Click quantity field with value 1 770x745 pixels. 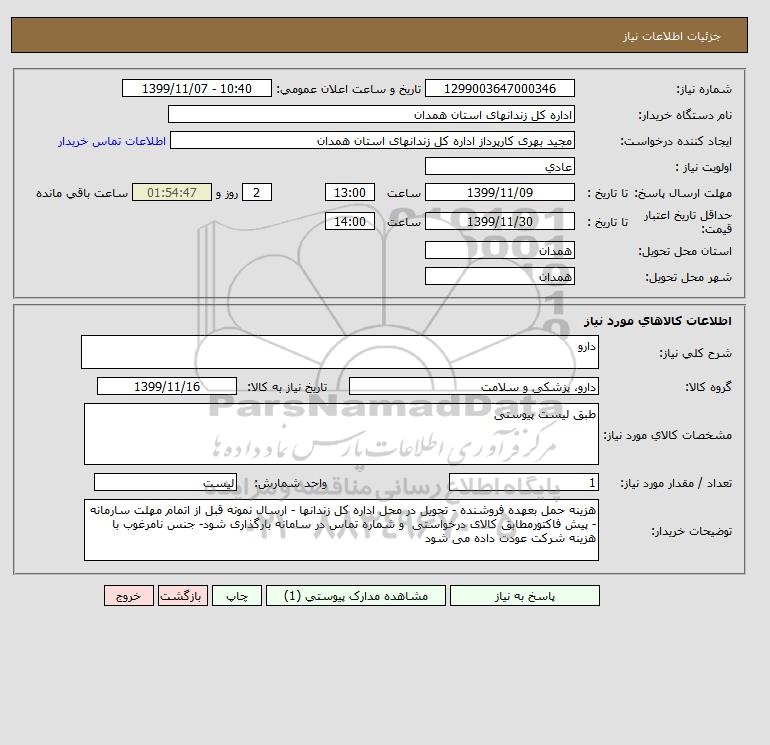point(523,482)
